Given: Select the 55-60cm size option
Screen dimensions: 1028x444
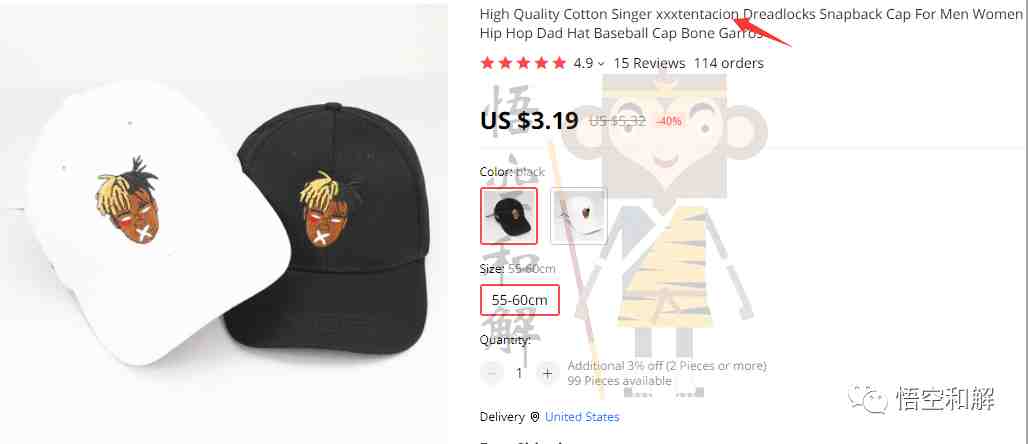Looking at the screenshot, I should 520,300.
